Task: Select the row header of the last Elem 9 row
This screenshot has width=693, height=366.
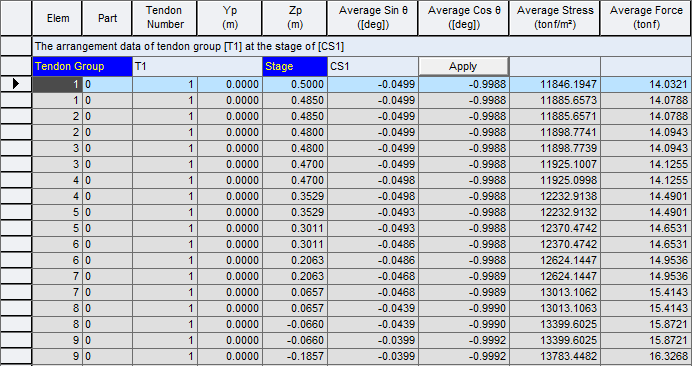Action: [16, 356]
